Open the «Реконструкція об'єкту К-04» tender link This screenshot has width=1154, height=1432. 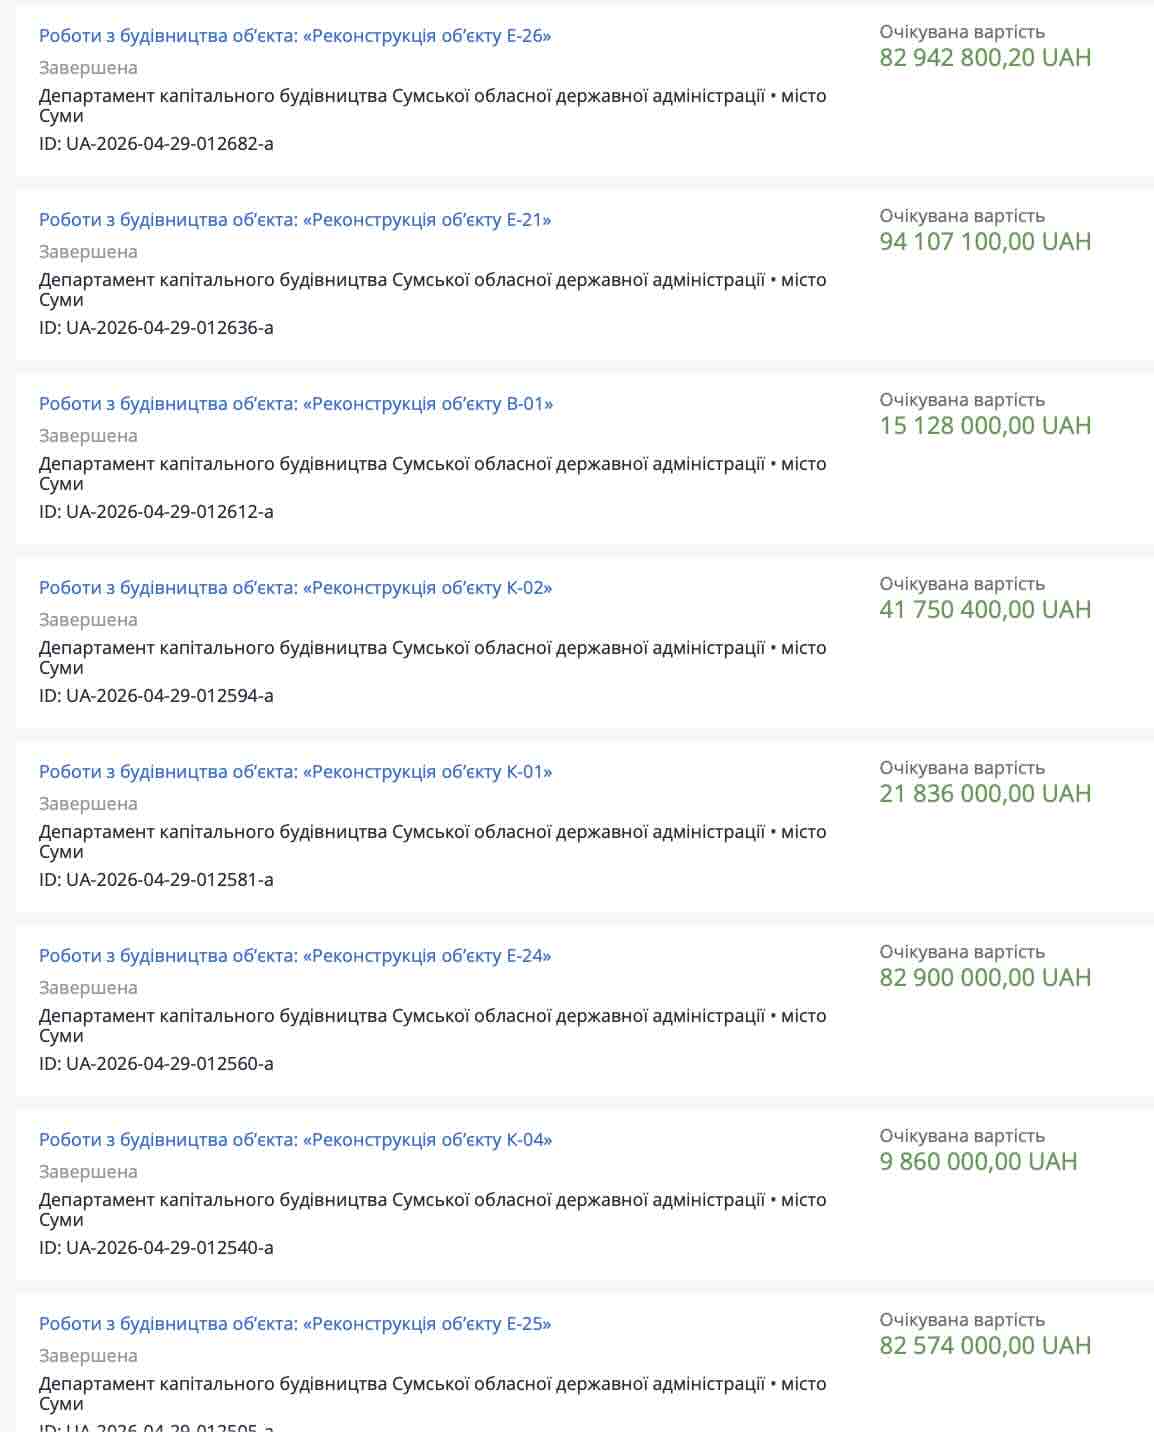295,1140
